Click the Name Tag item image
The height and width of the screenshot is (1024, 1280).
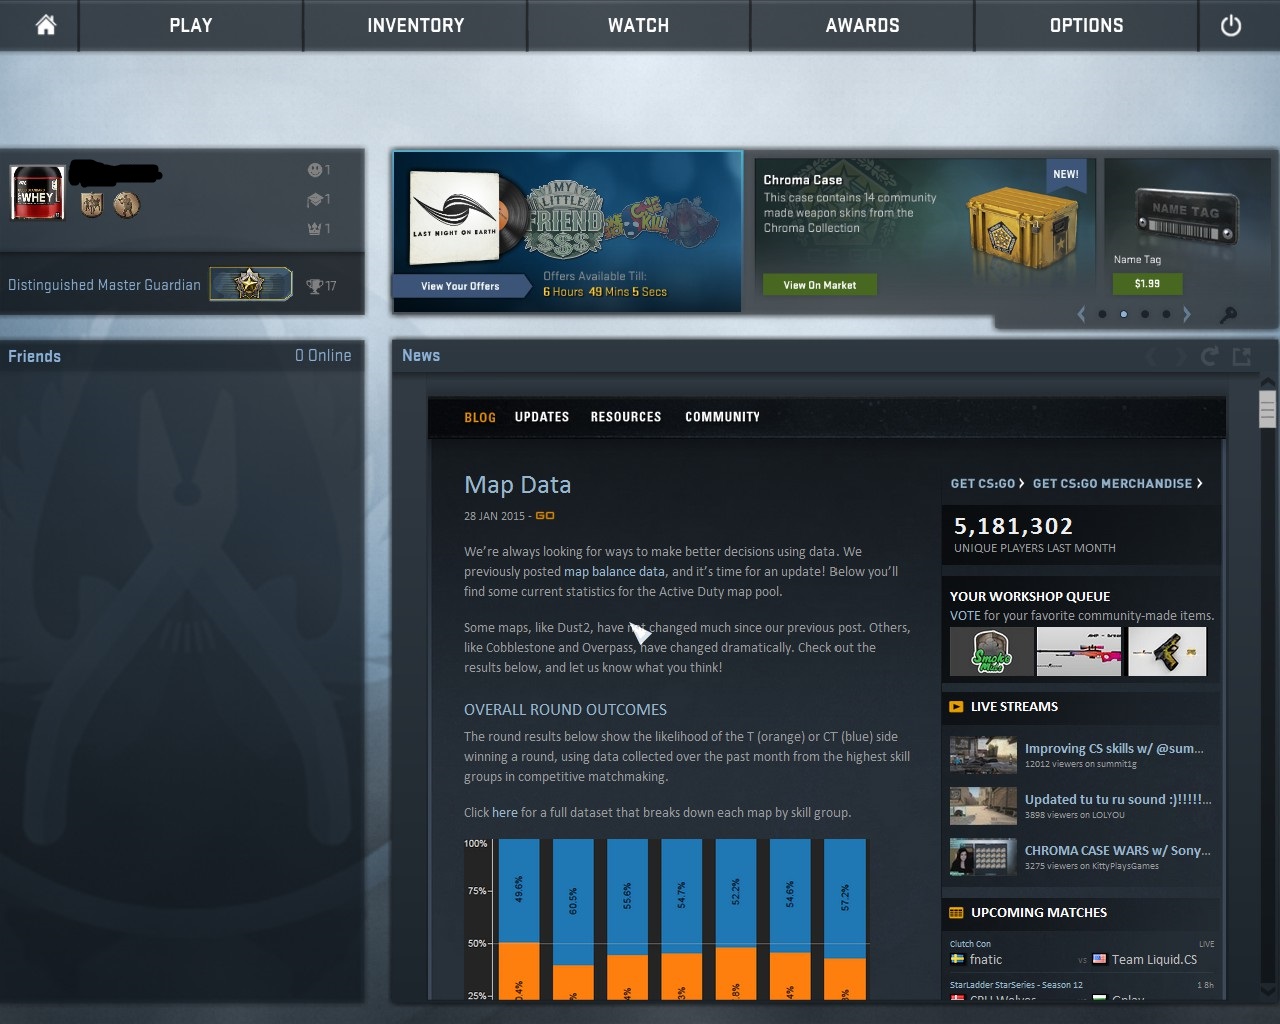point(1187,219)
